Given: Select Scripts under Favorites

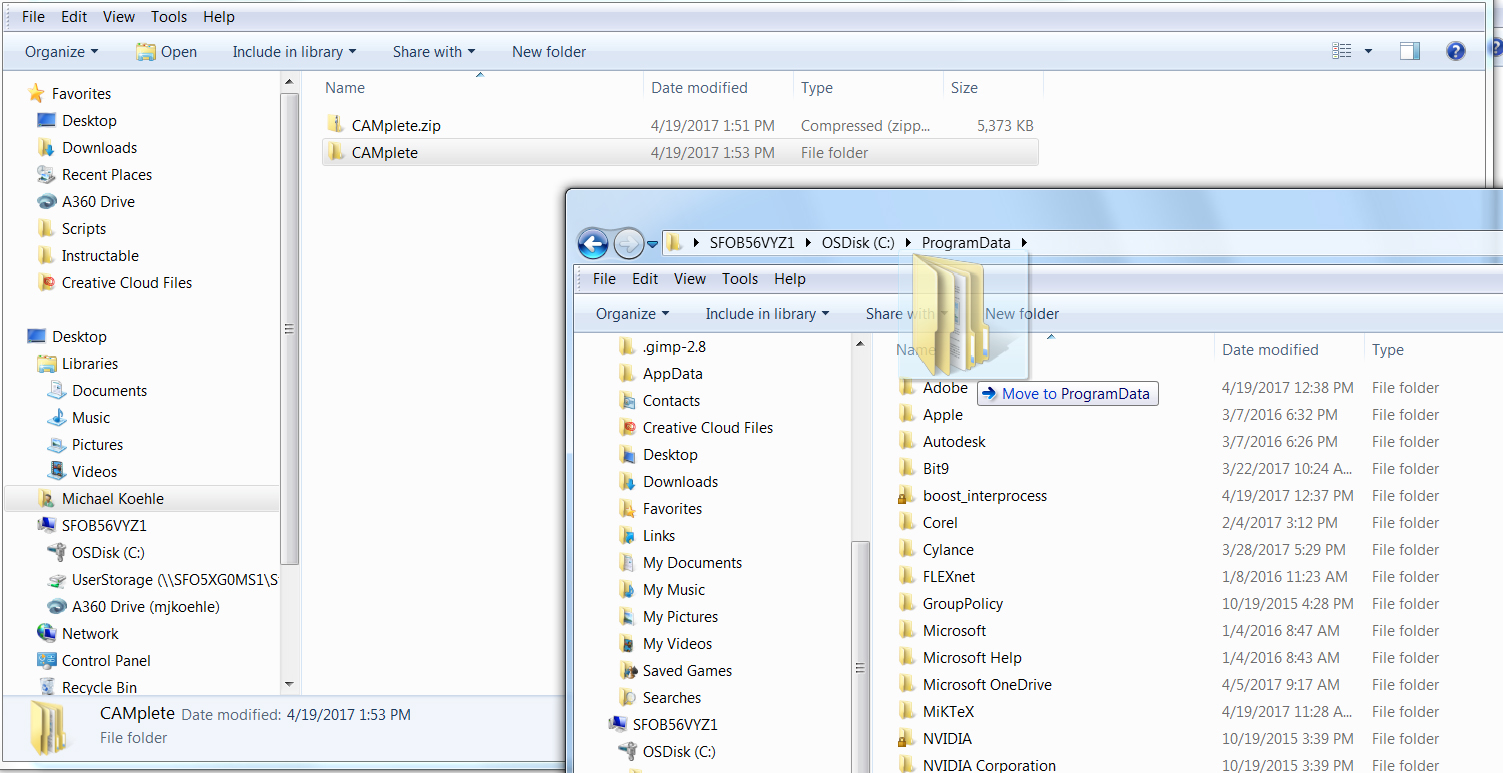Looking at the screenshot, I should point(84,228).
